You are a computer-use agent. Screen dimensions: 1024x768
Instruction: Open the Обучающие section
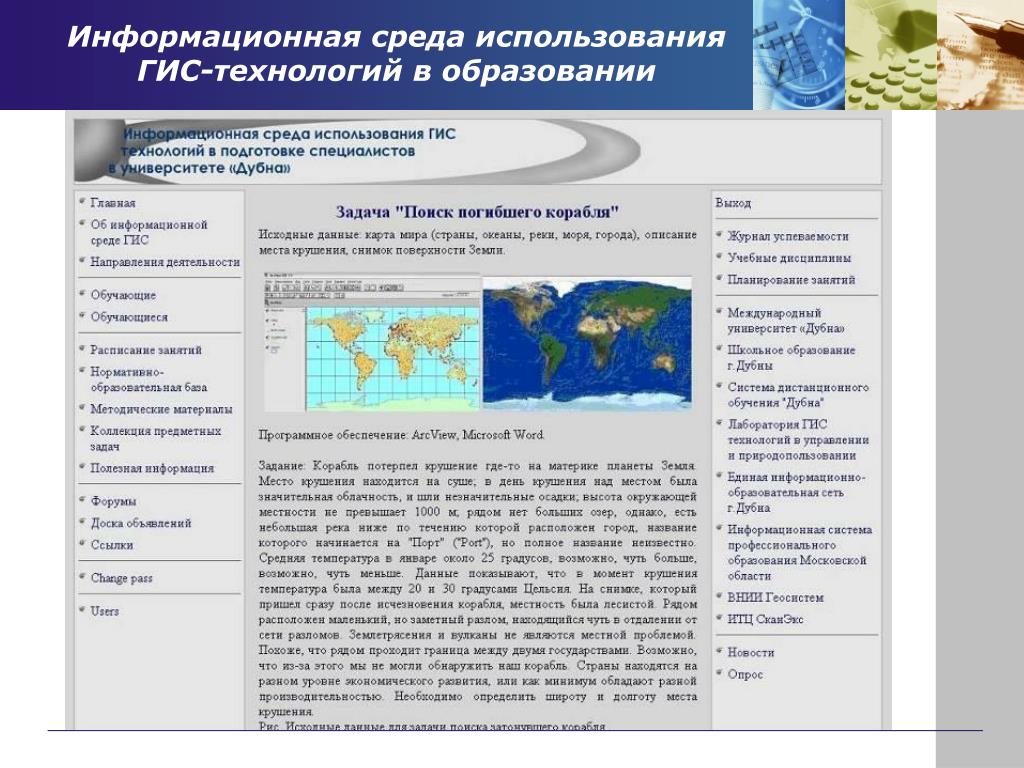coord(123,295)
